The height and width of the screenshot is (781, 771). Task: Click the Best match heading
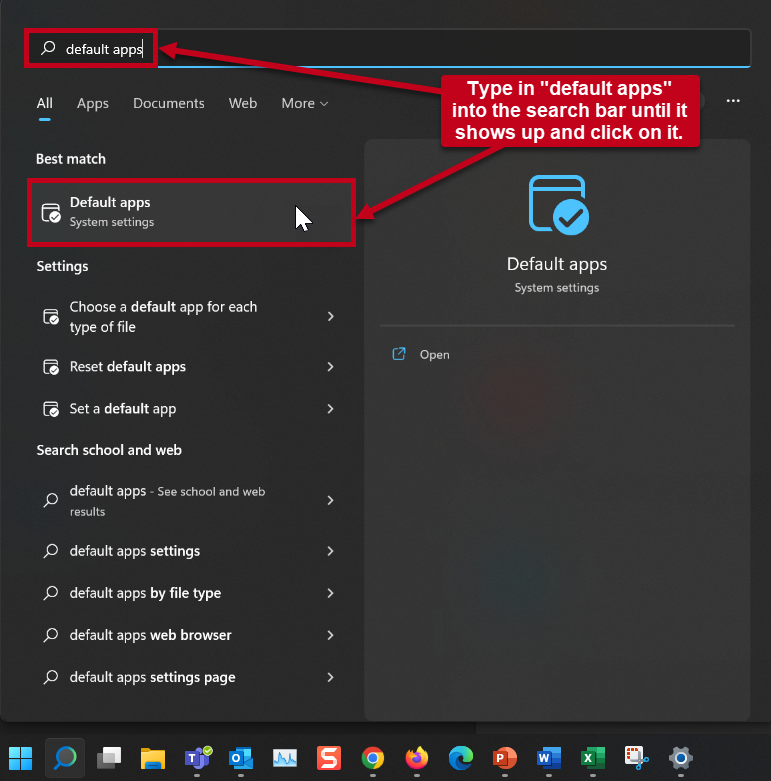(x=71, y=159)
